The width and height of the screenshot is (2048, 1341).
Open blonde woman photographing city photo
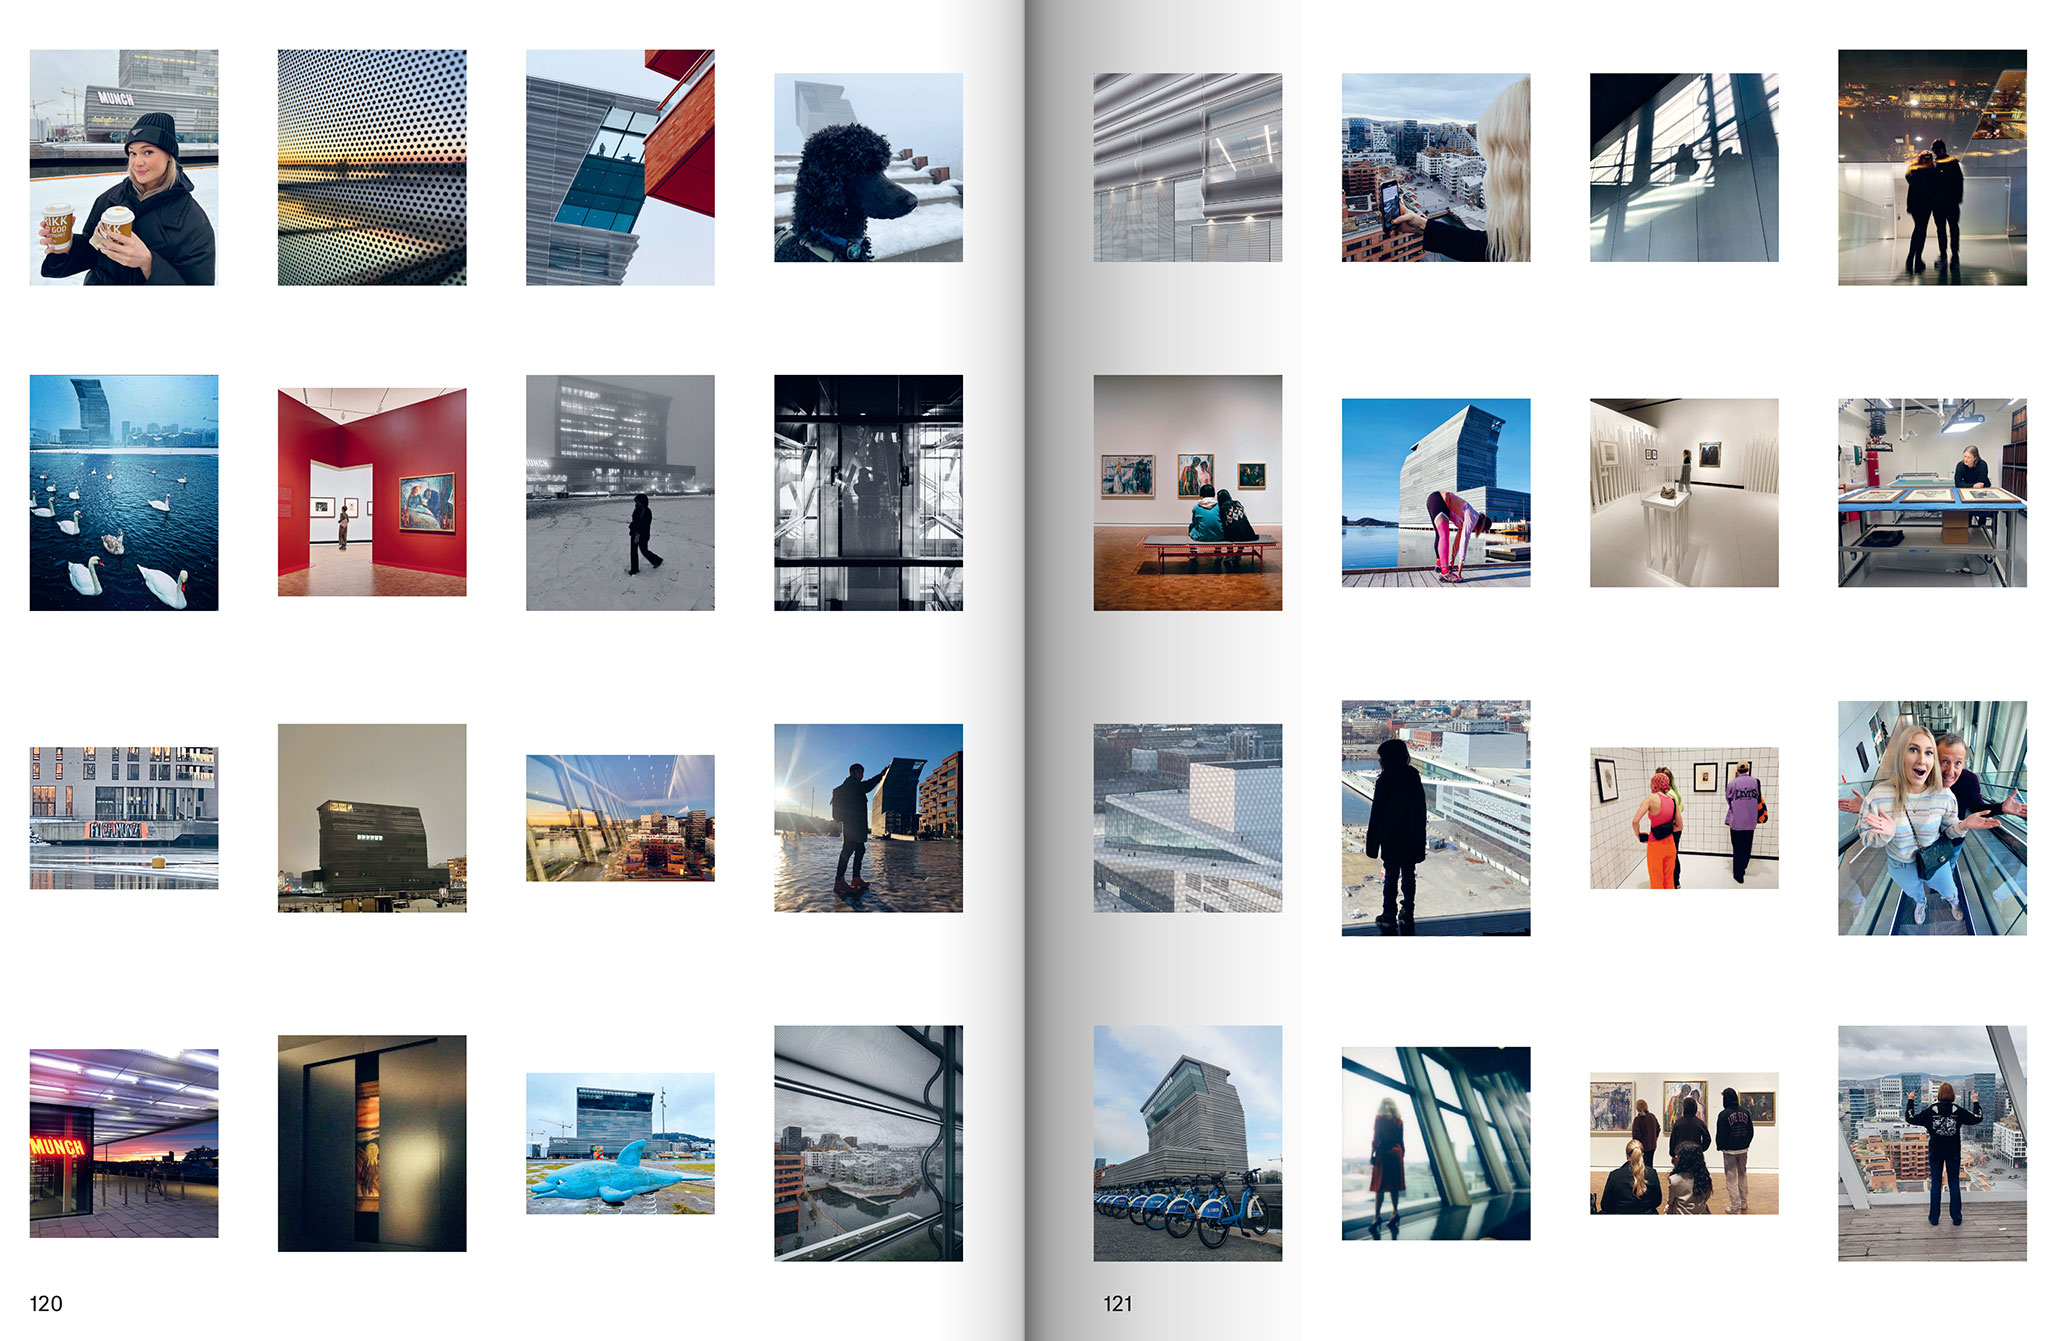tap(1436, 168)
